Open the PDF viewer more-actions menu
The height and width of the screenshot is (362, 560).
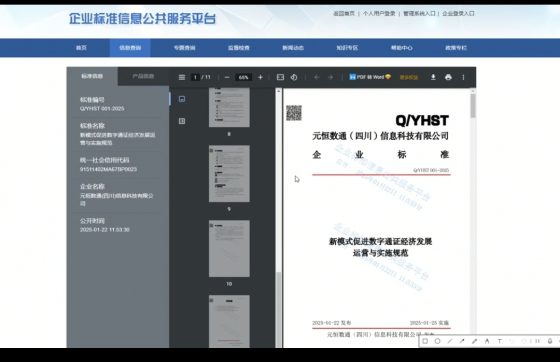point(463,77)
